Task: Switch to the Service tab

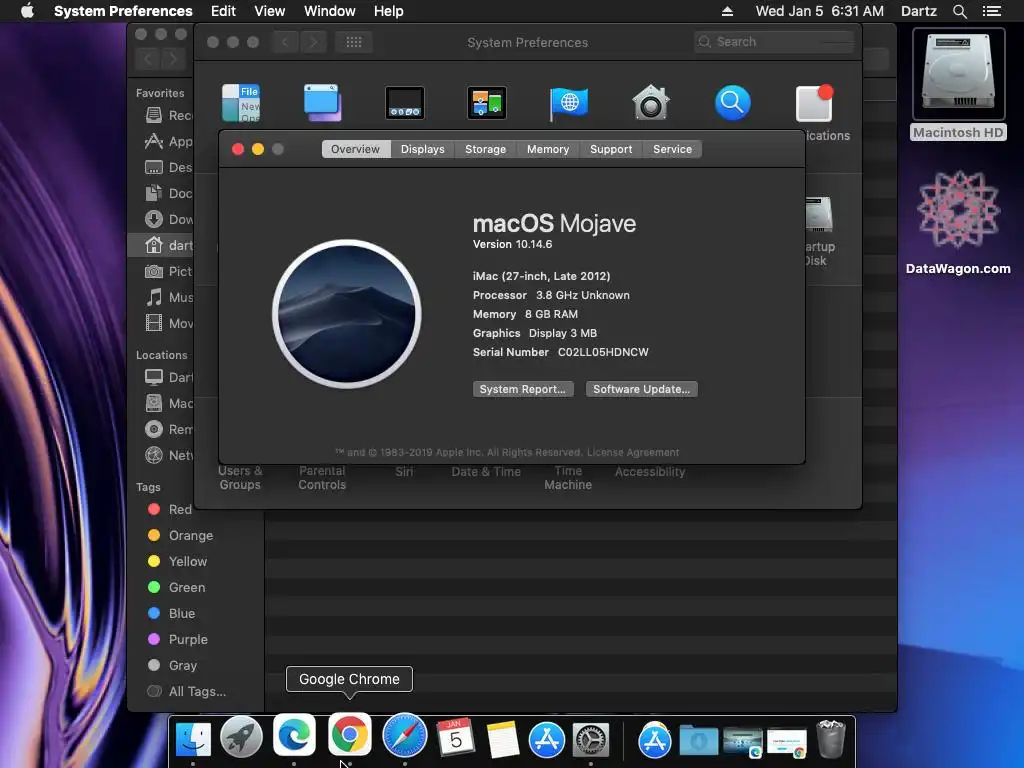Action: pyautogui.click(x=672, y=149)
